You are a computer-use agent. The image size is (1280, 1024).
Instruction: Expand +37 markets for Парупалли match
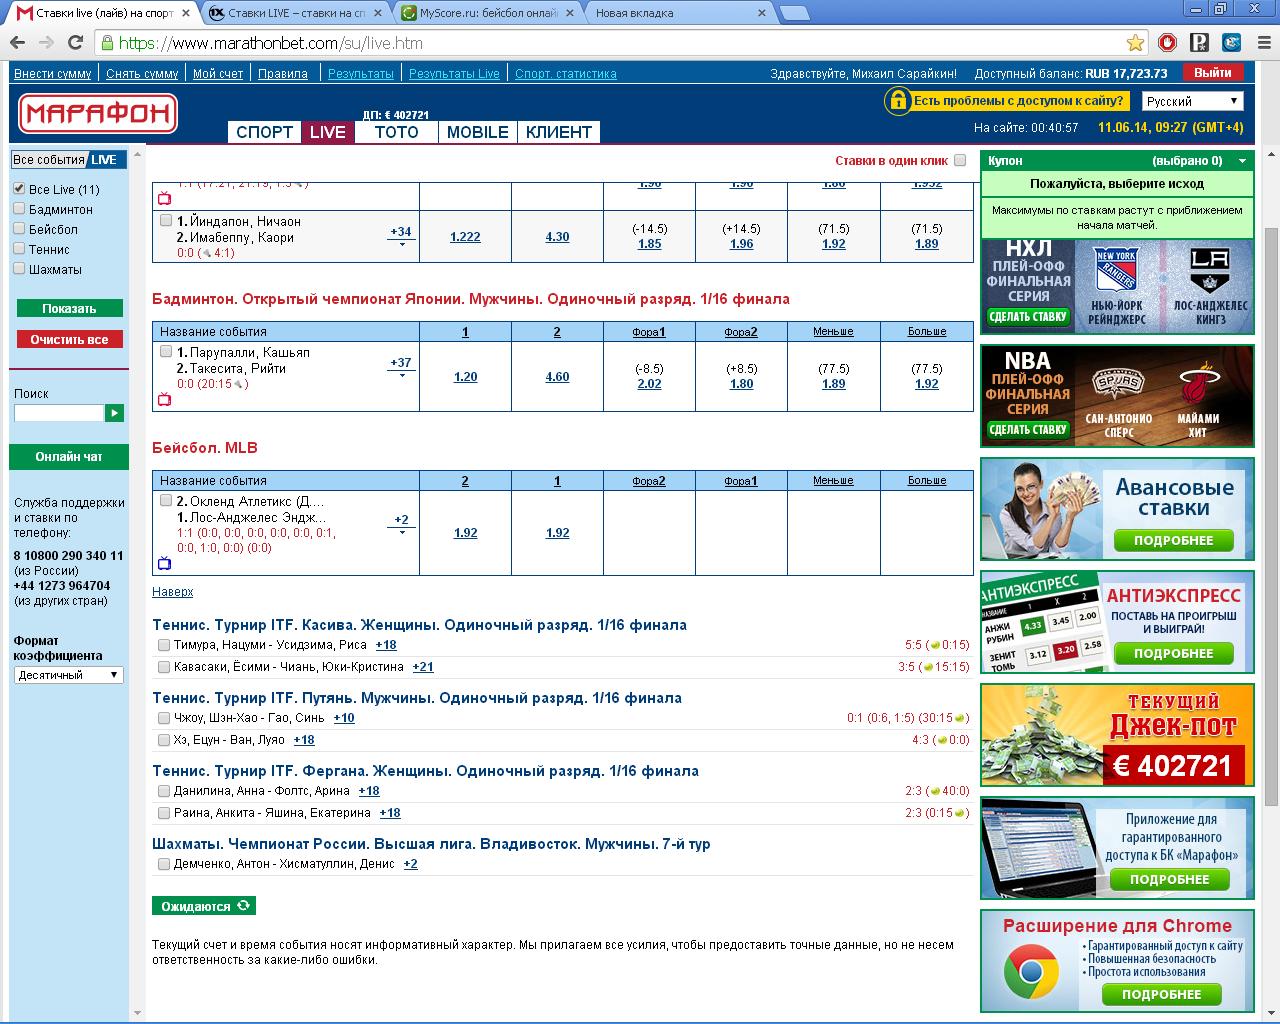pyautogui.click(x=401, y=366)
